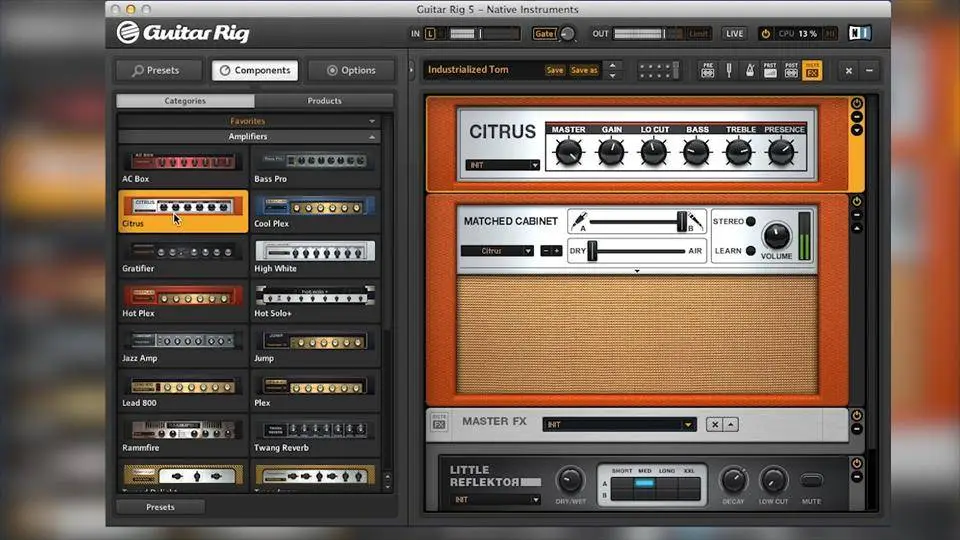Click the Native Instruments NI logo
Screen dimensions: 960x540
point(860,33)
